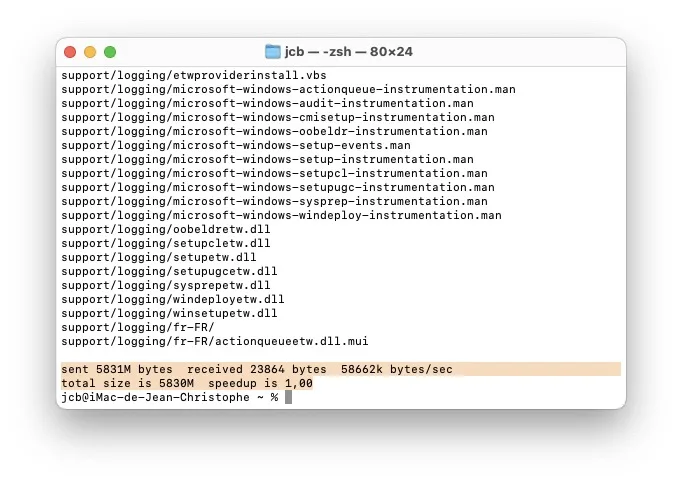Select the line 'support/logging/sysprepetw.dll'
682x483 pixels.
166,285
